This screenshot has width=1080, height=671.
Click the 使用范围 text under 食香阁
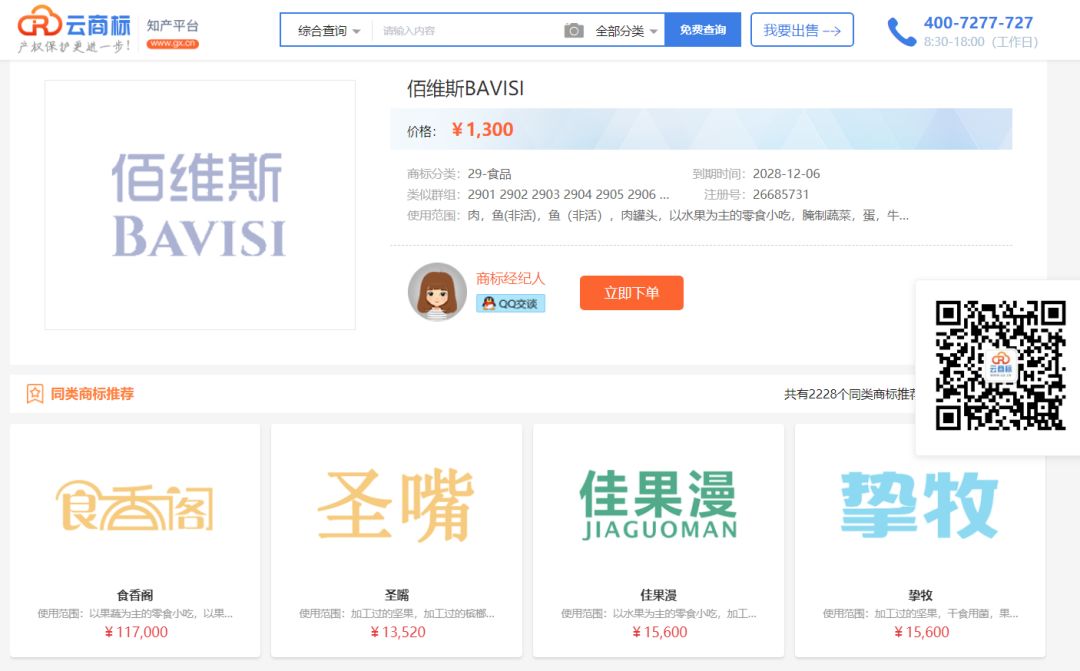[135, 613]
